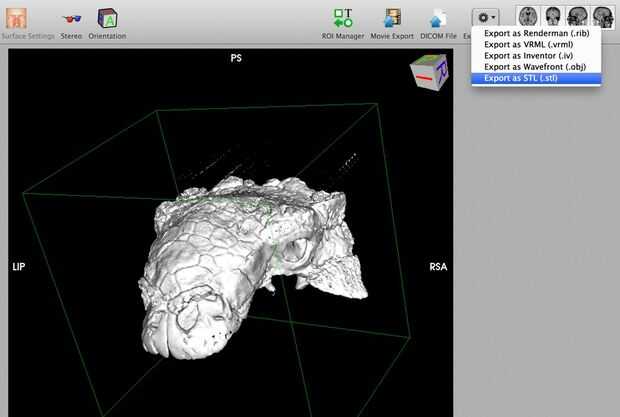Choose Export as Renderman (.rib)
The height and width of the screenshot is (417, 620).
pyautogui.click(x=537, y=33)
